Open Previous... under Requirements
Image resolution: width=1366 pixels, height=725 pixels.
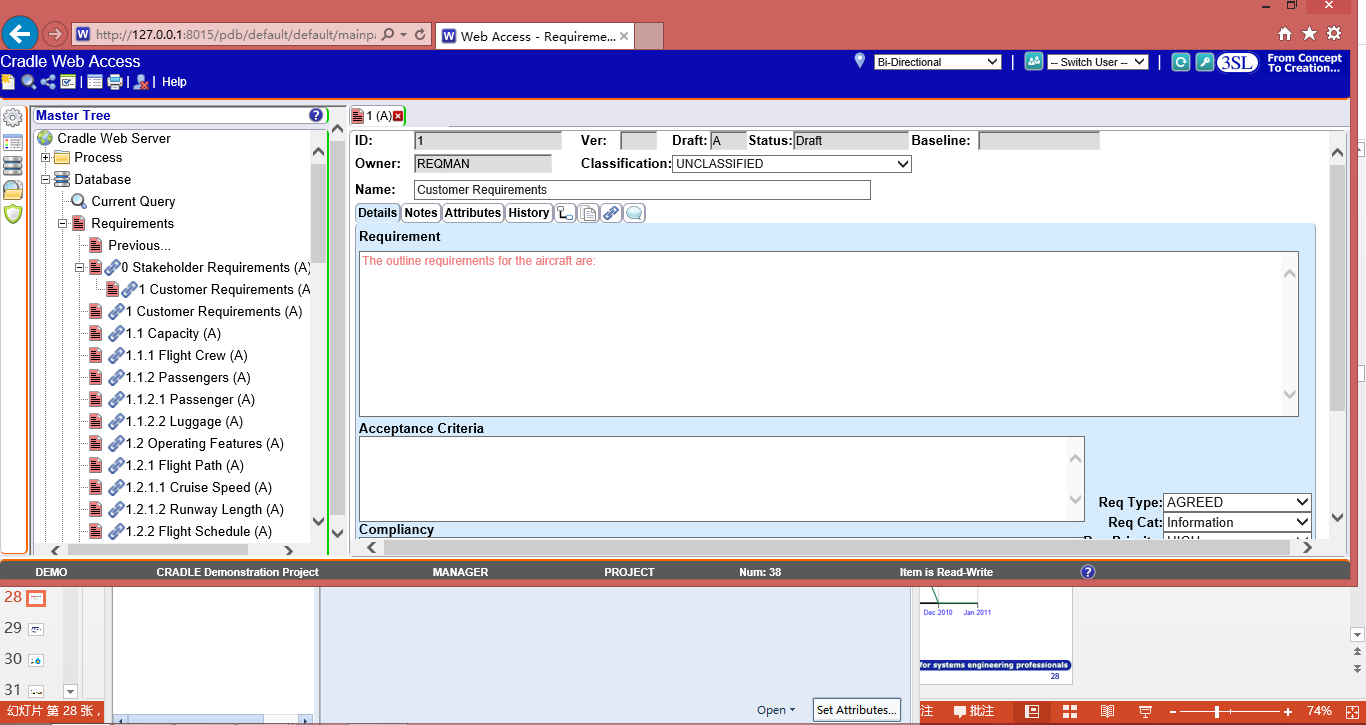pos(139,246)
